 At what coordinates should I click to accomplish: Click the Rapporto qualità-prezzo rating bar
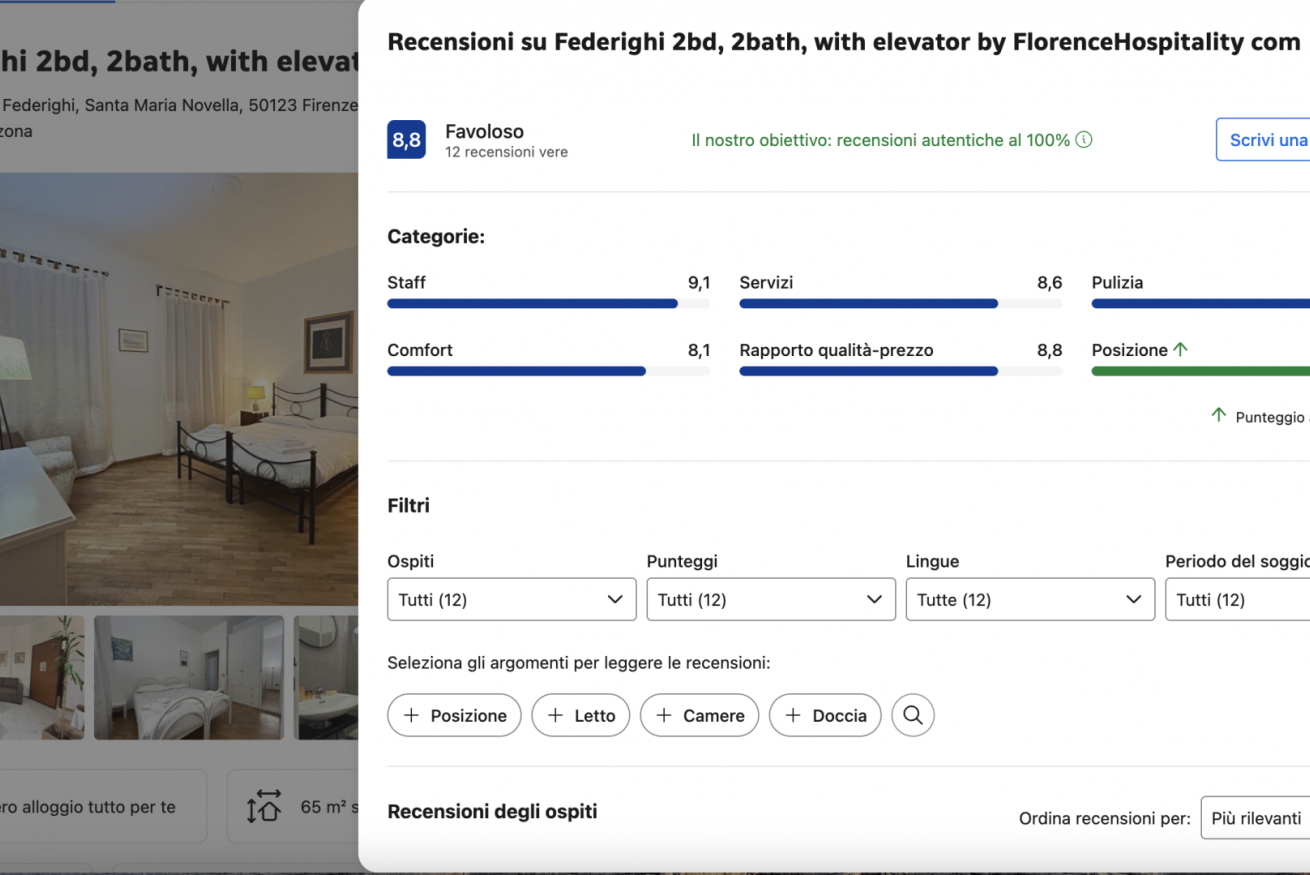pyautogui.click(x=900, y=371)
